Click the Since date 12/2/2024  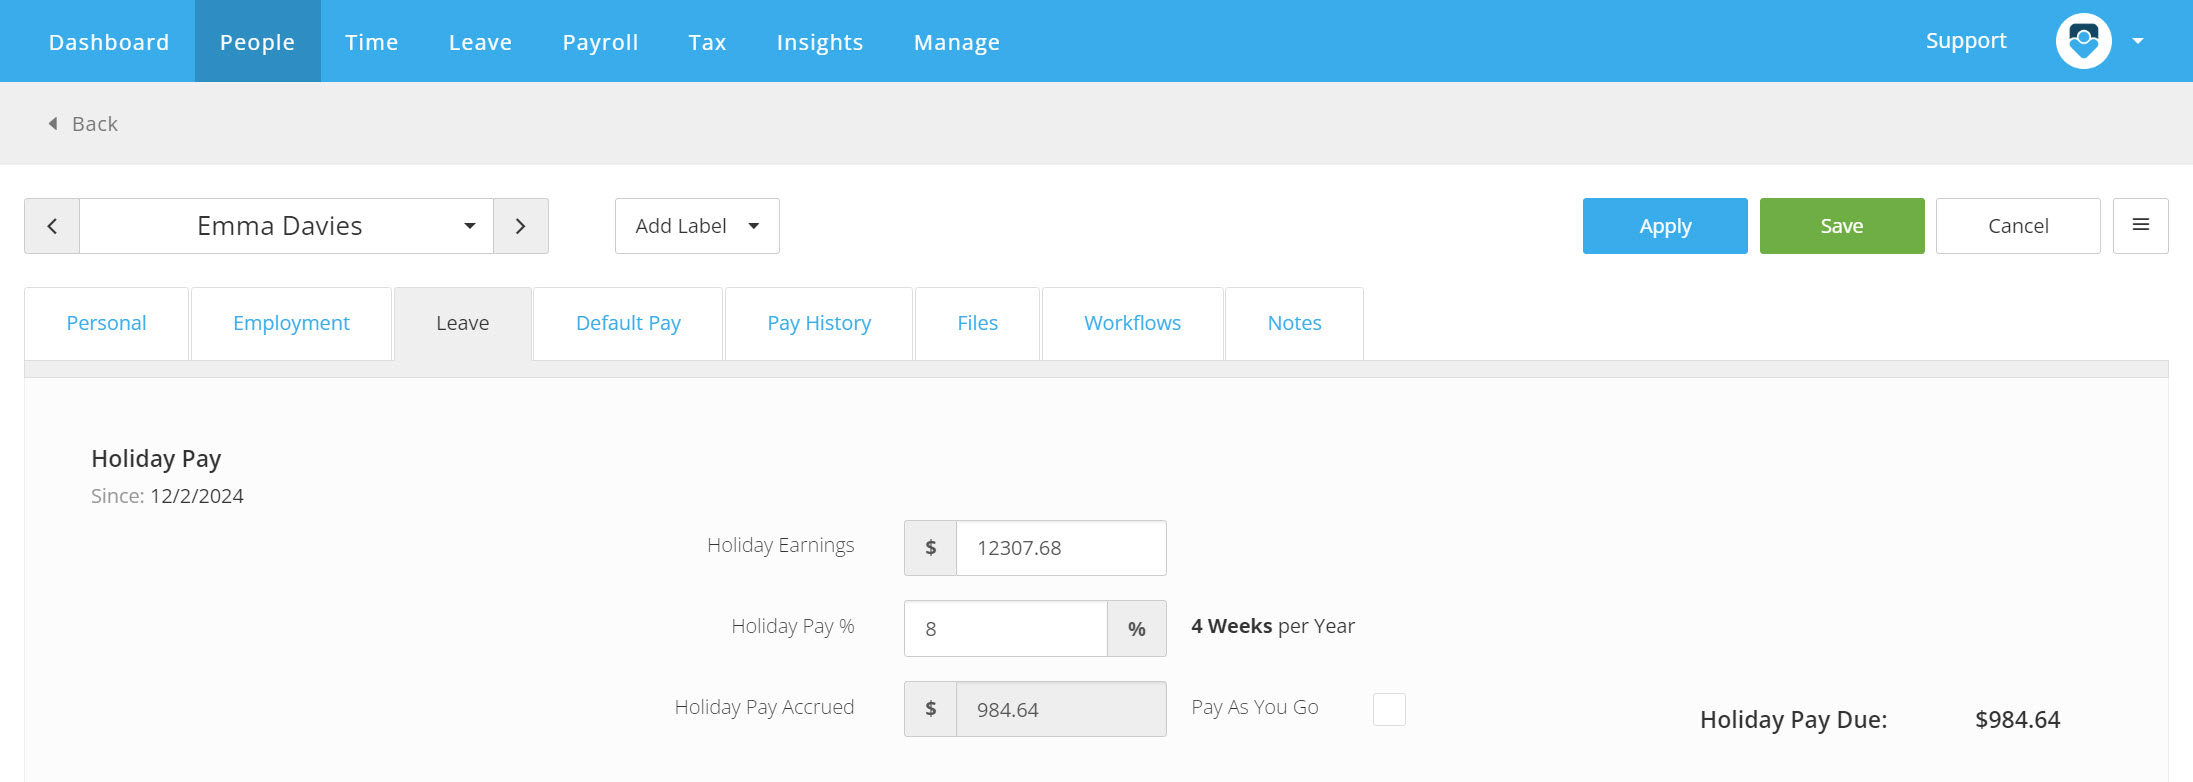tap(197, 496)
